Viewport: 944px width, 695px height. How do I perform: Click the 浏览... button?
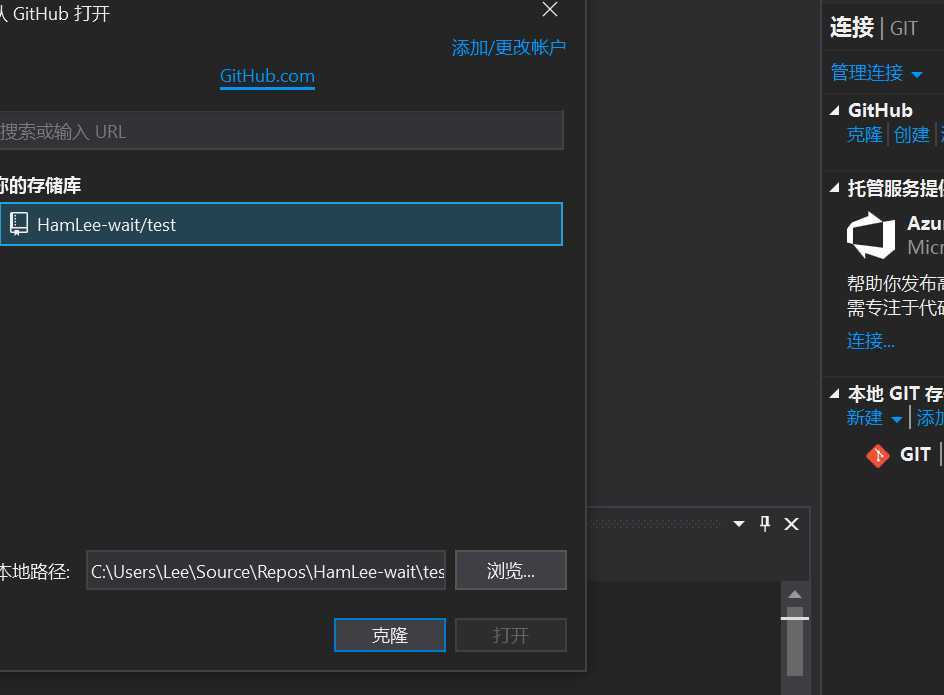tap(511, 570)
